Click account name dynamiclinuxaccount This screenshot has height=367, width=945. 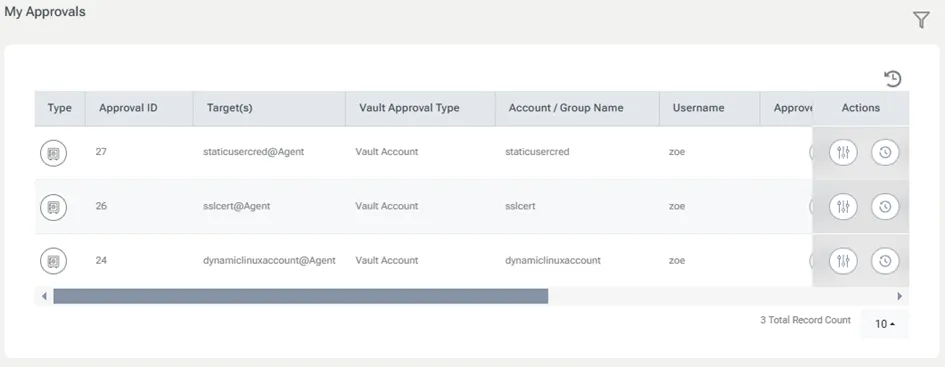click(x=553, y=260)
